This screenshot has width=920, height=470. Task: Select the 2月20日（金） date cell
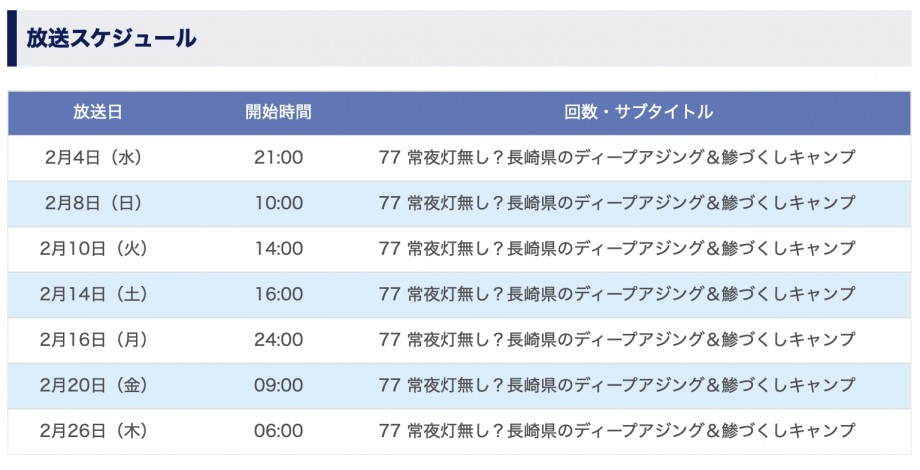[x=97, y=385]
